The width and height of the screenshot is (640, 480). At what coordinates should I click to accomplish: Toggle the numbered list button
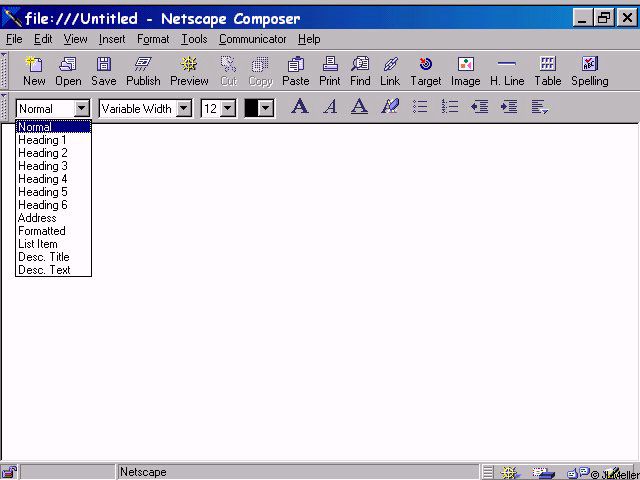click(x=450, y=107)
